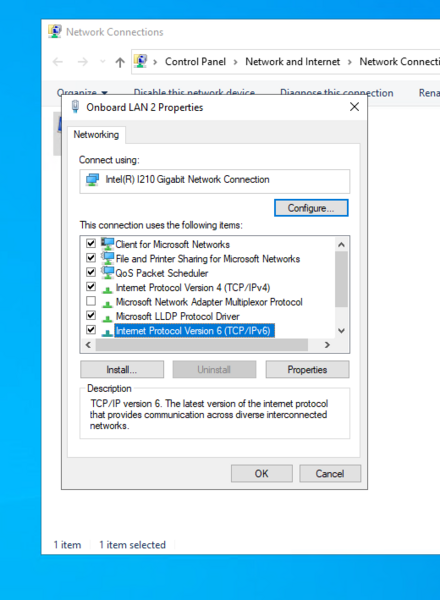The image size is (440, 600).
Task: Open Properties for the selected item
Action: pyautogui.click(x=307, y=370)
